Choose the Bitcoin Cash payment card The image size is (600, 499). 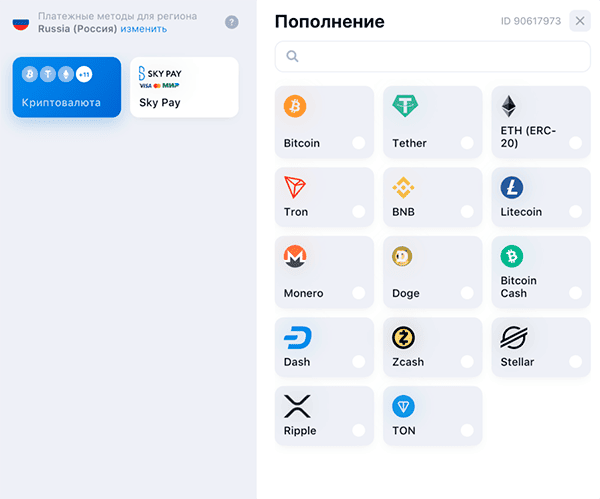[541, 272]
